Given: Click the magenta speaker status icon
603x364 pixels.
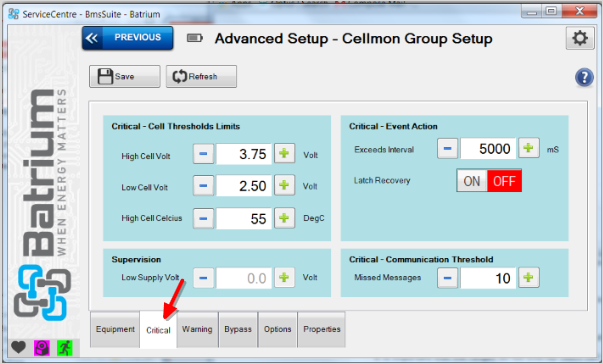Looking at the screenshot, I should coord(42,348).
